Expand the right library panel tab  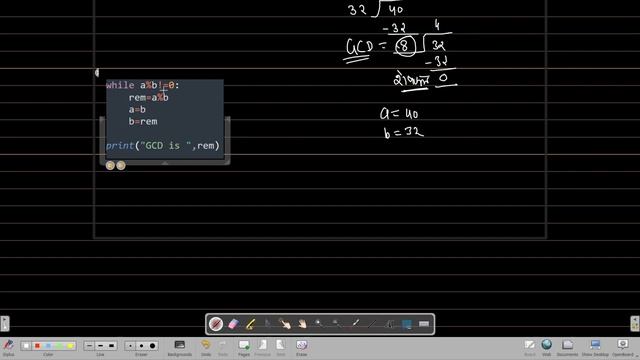635,323
